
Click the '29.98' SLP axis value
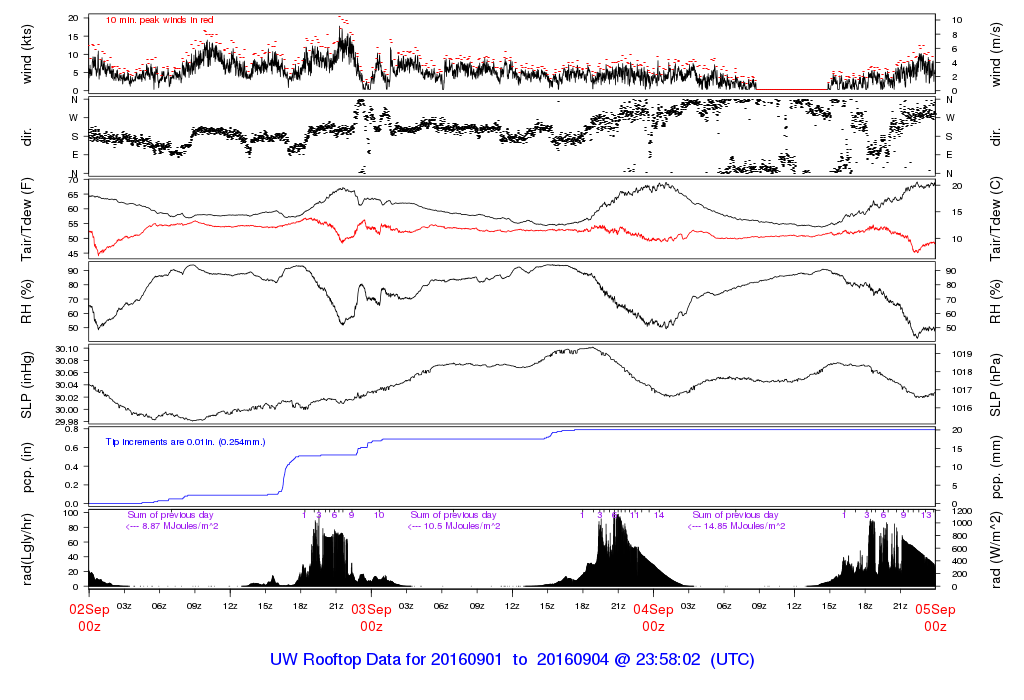click(67, 422)
